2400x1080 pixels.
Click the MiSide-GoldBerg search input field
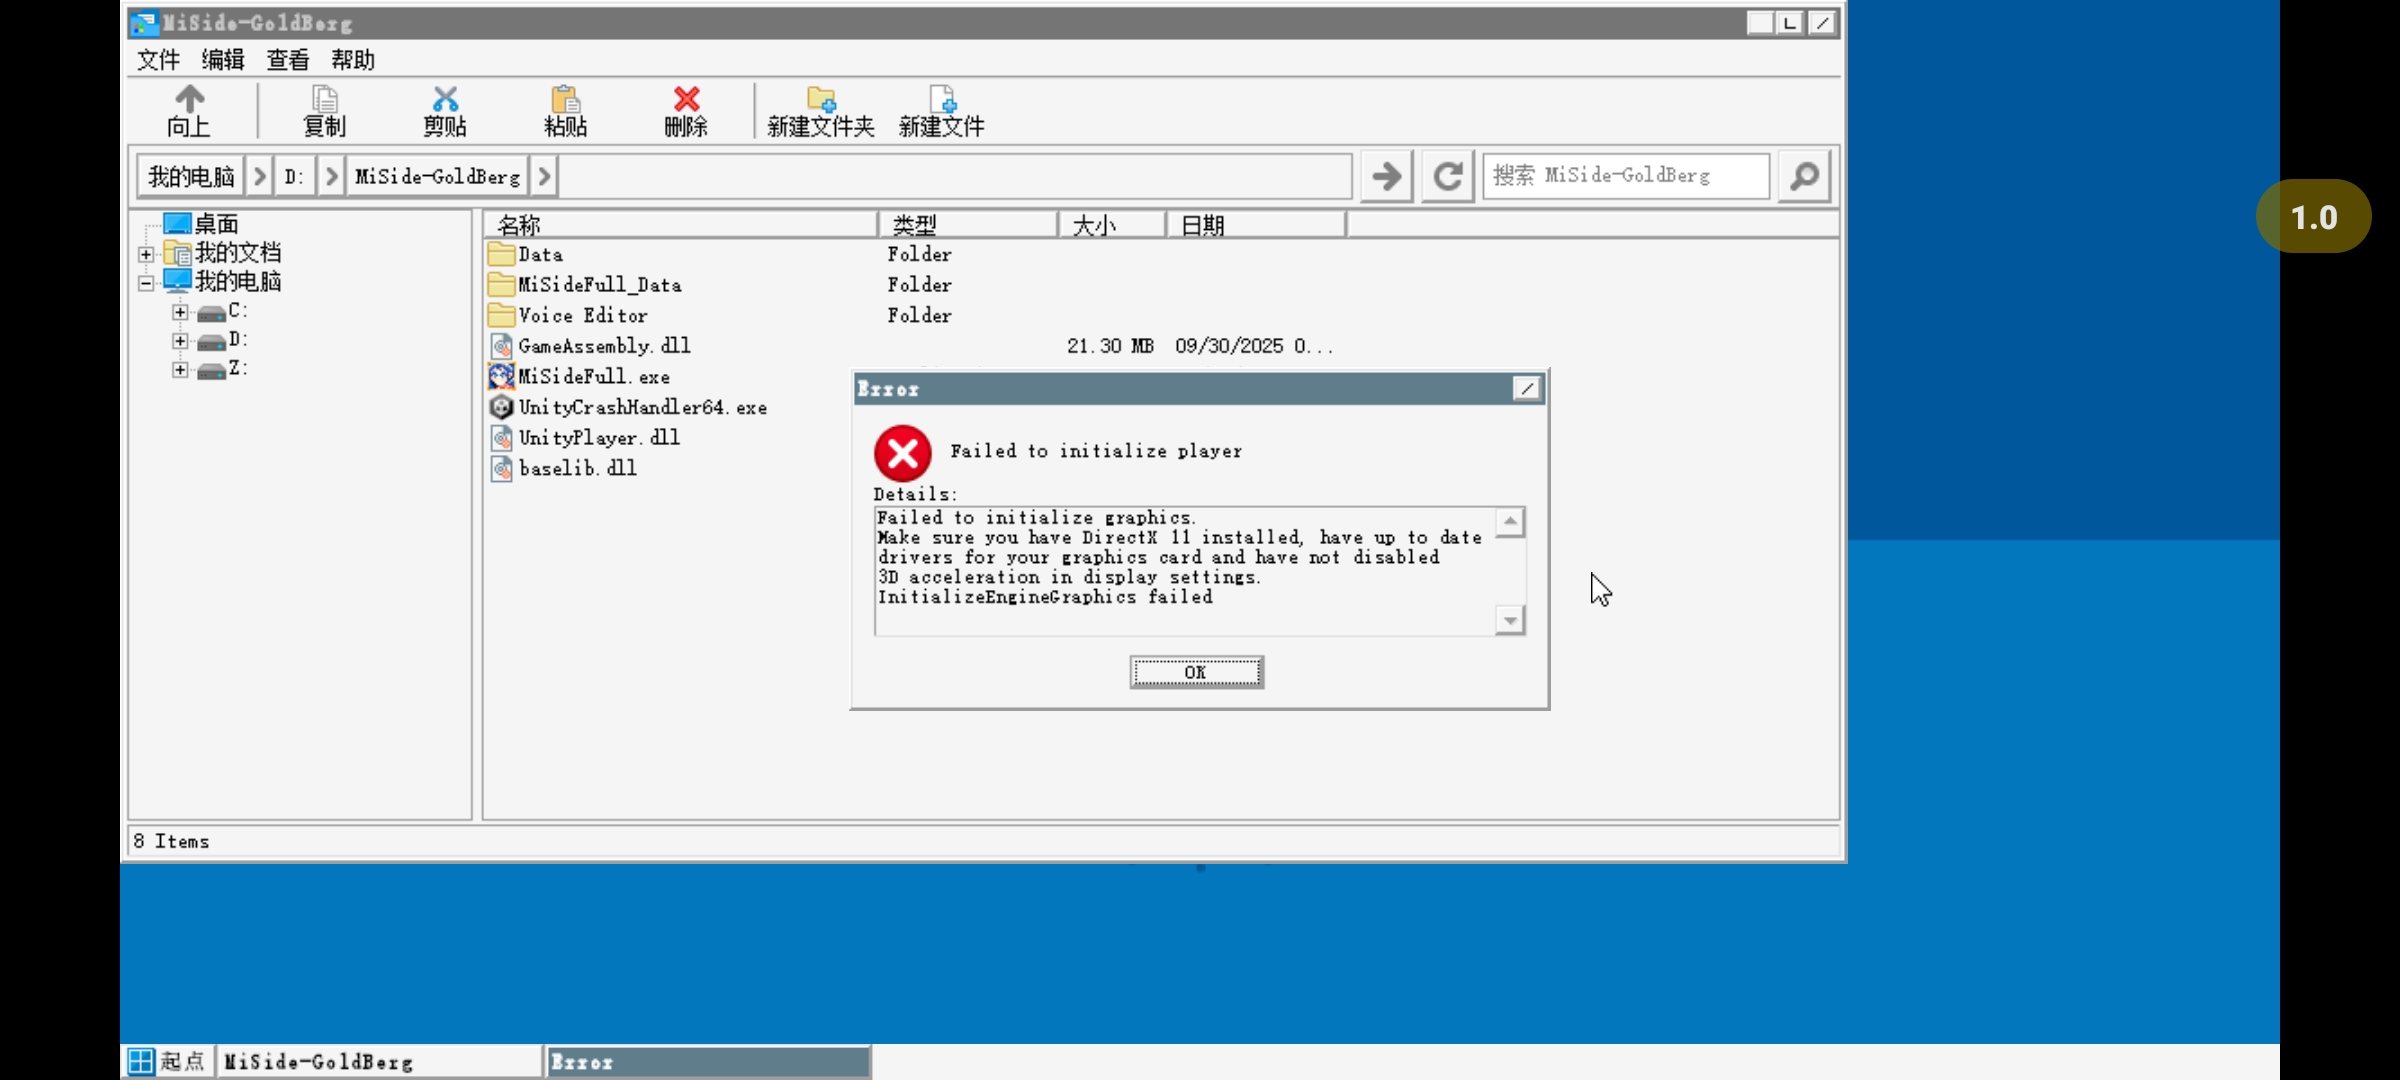click(1625, 176)
